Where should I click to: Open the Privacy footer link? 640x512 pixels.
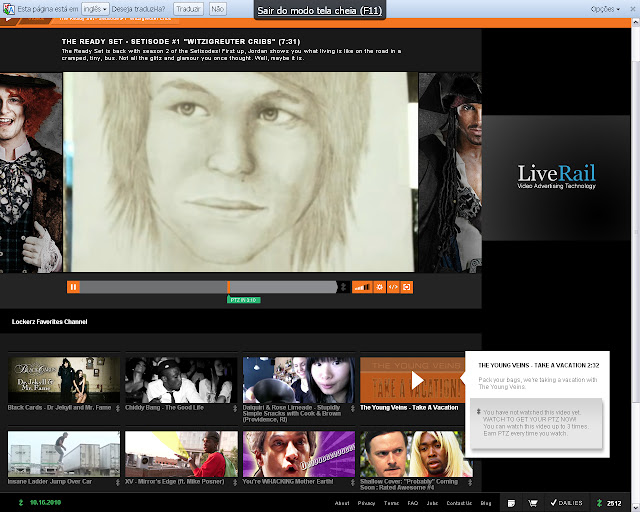coord(367,503)
